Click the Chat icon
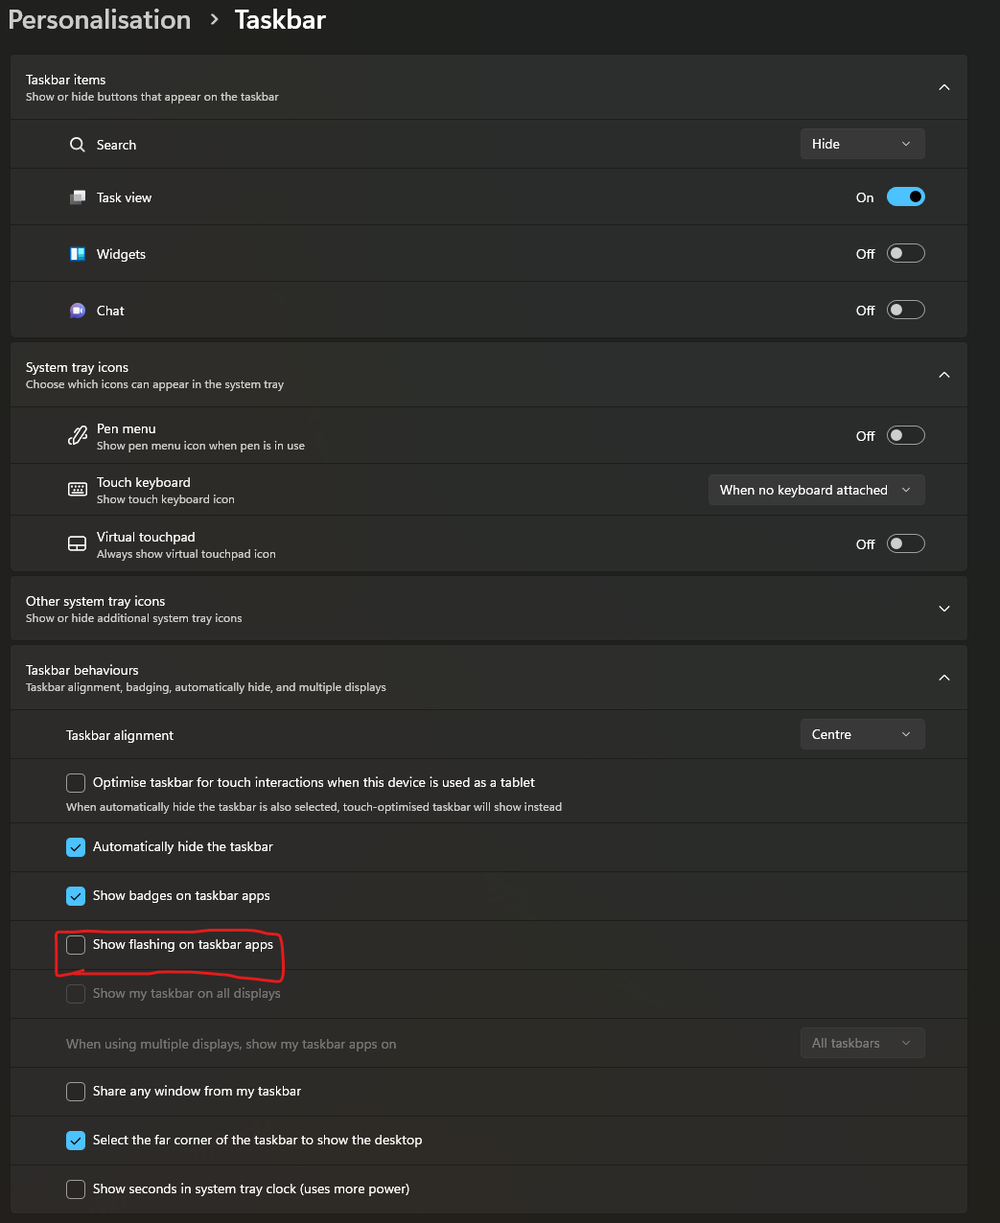This screenshot has width=1000, height=1223. 77,310
